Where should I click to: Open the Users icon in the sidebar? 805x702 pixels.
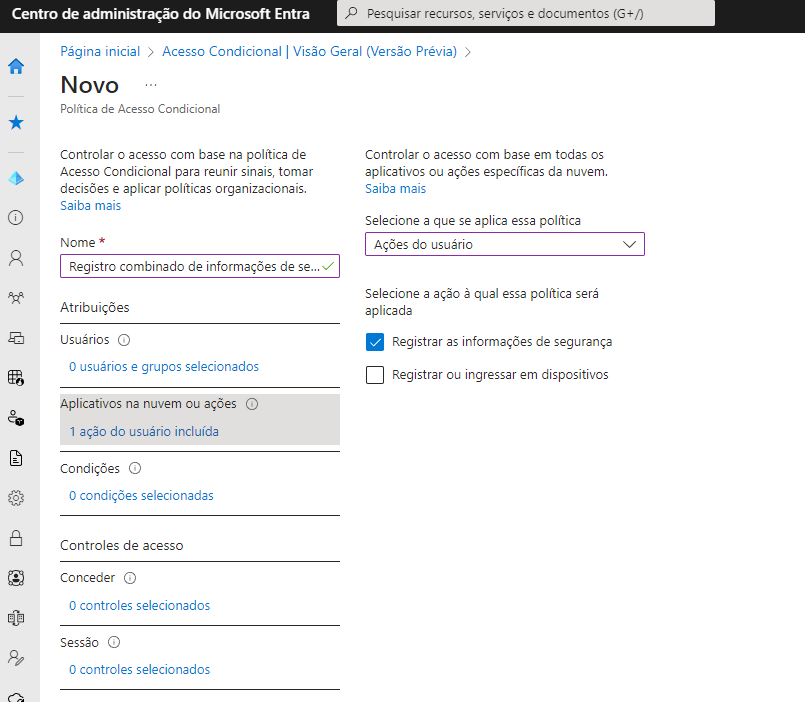[16, 258]
